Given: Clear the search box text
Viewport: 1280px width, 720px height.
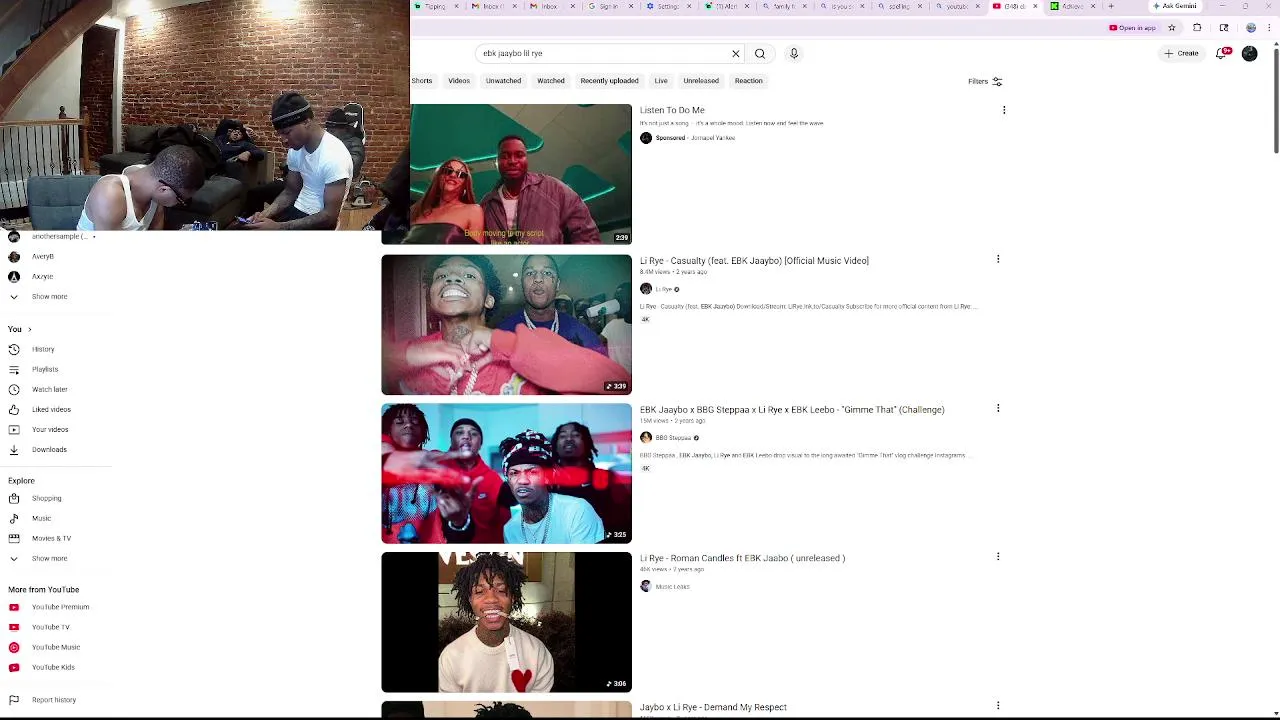Looking at the screenshot, I should [x=736, y=53].
